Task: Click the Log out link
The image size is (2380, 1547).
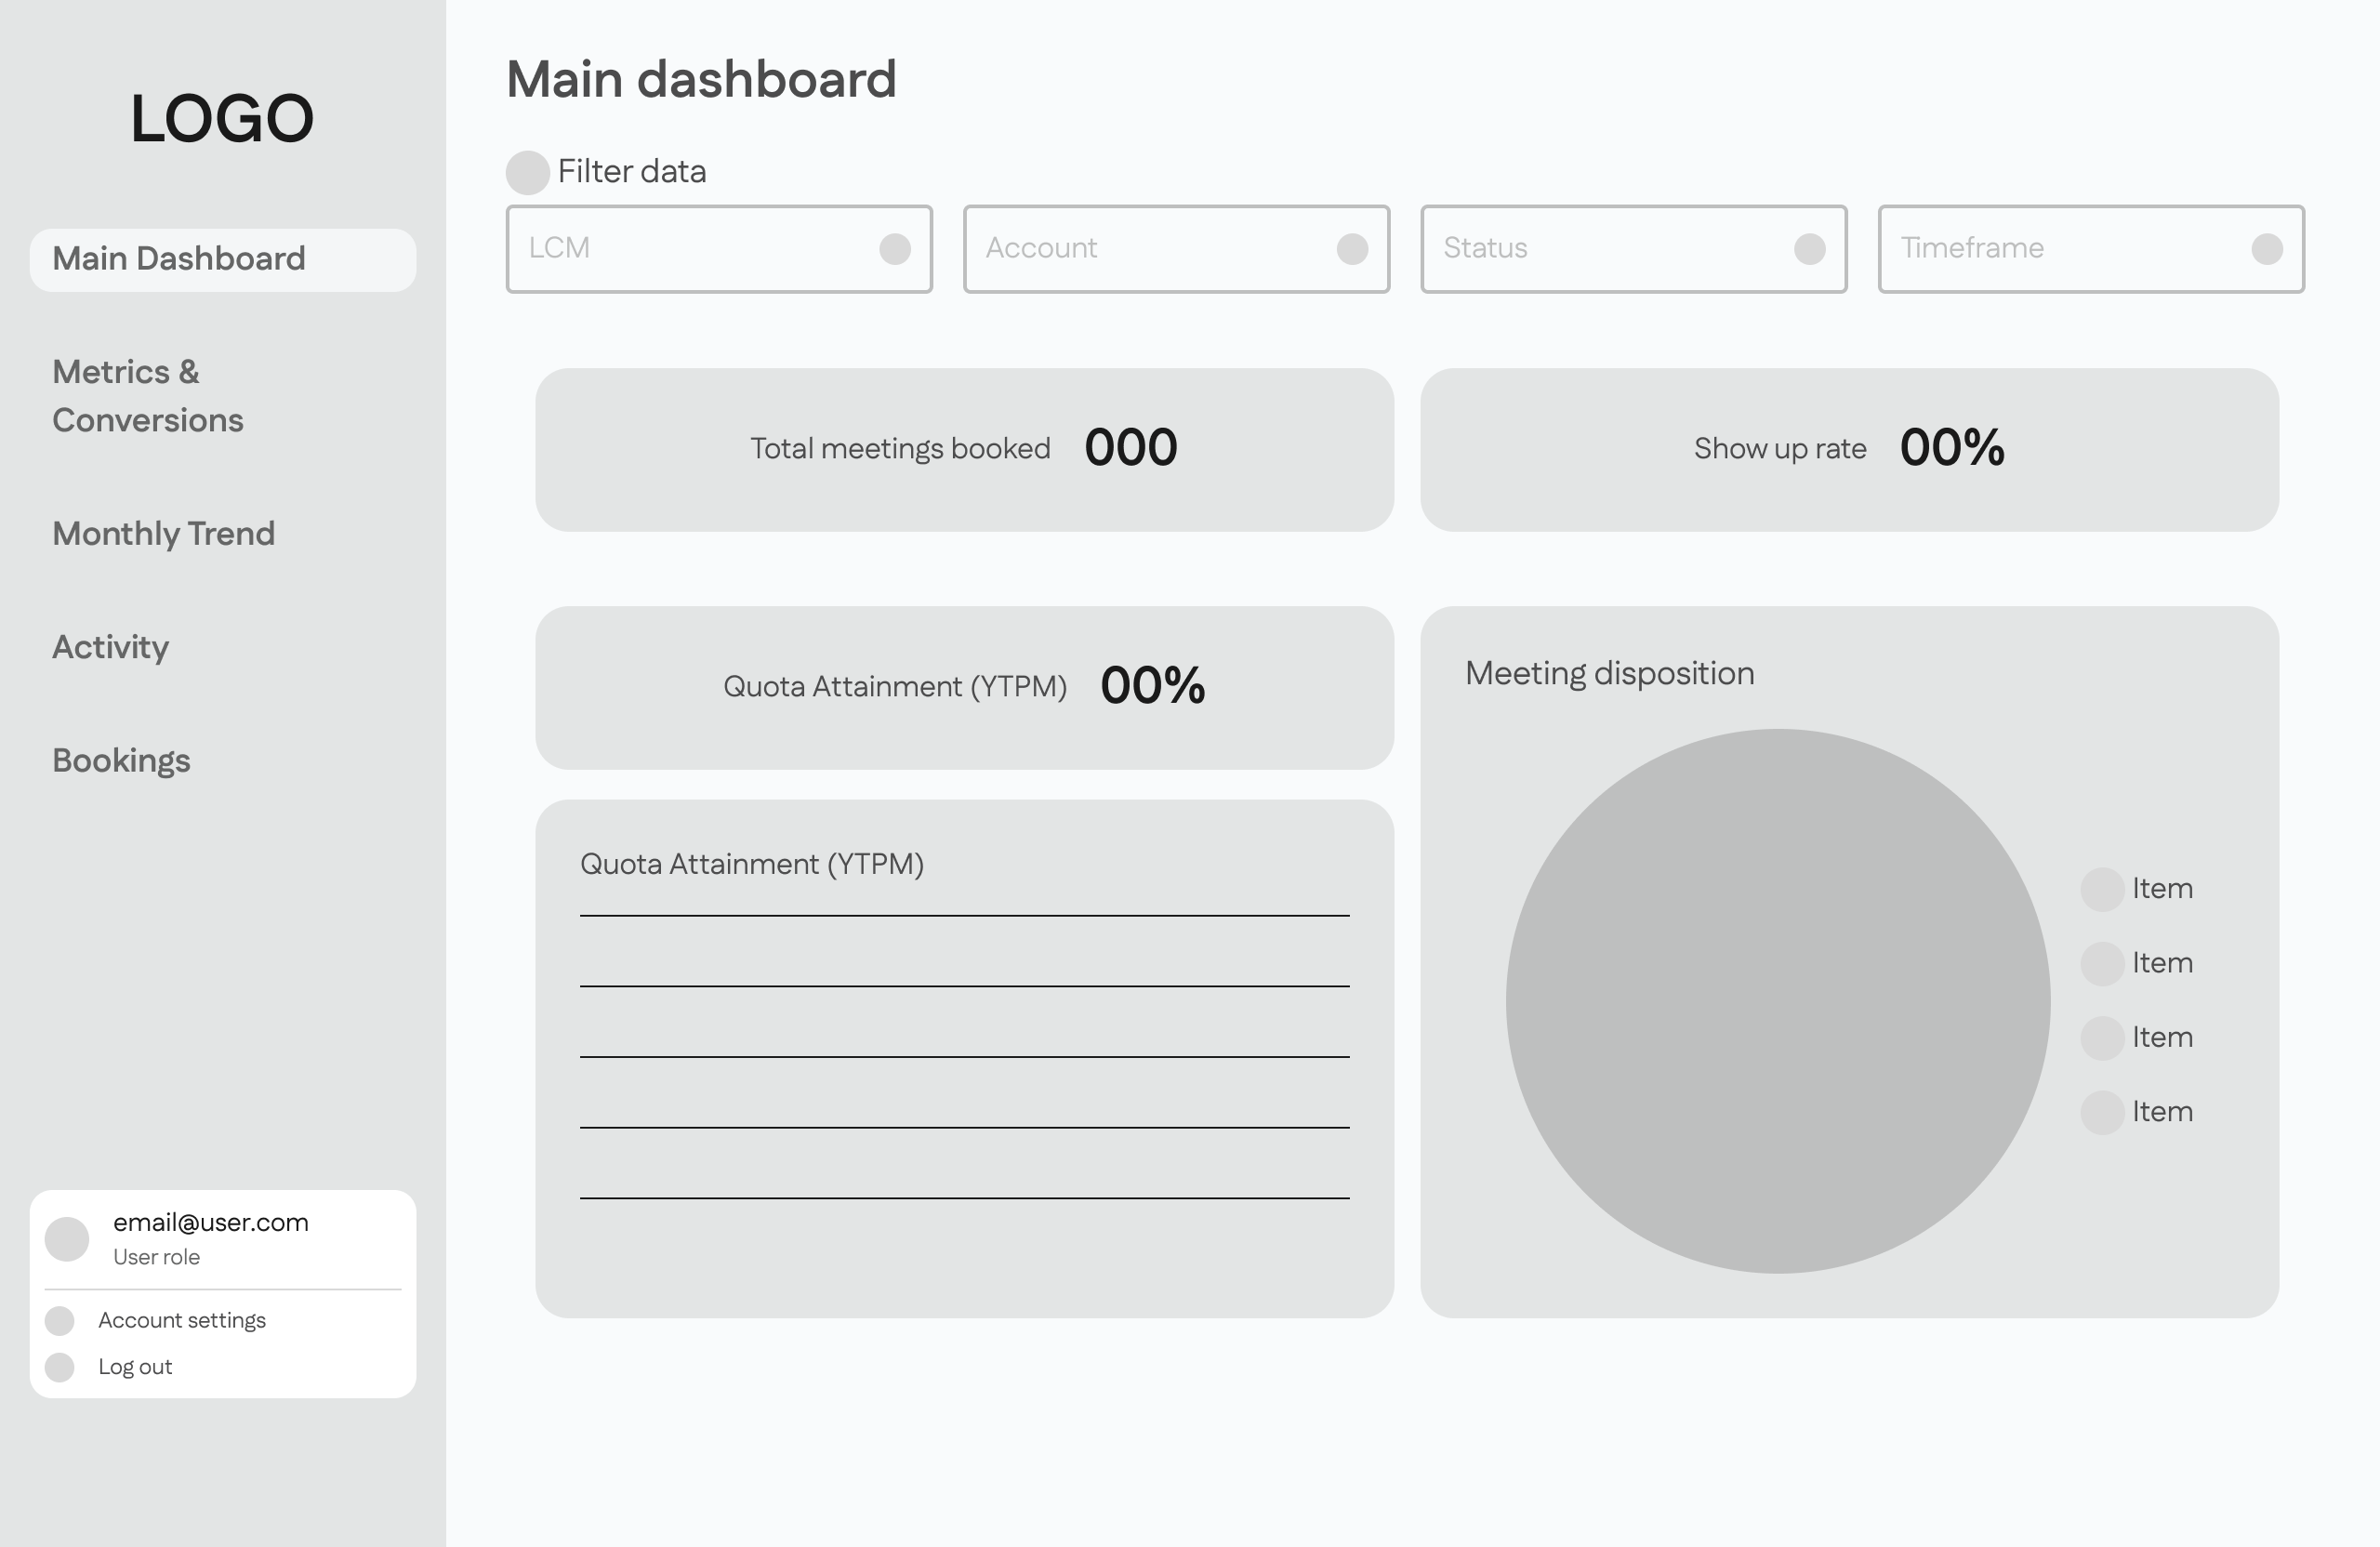Action: click(135, 1367)
